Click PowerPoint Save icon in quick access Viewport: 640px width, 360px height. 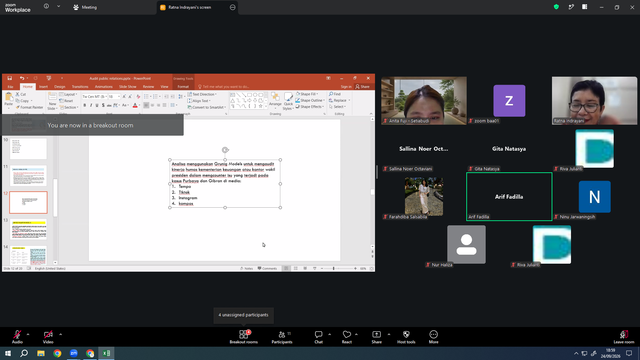click(x=9, y=78)
